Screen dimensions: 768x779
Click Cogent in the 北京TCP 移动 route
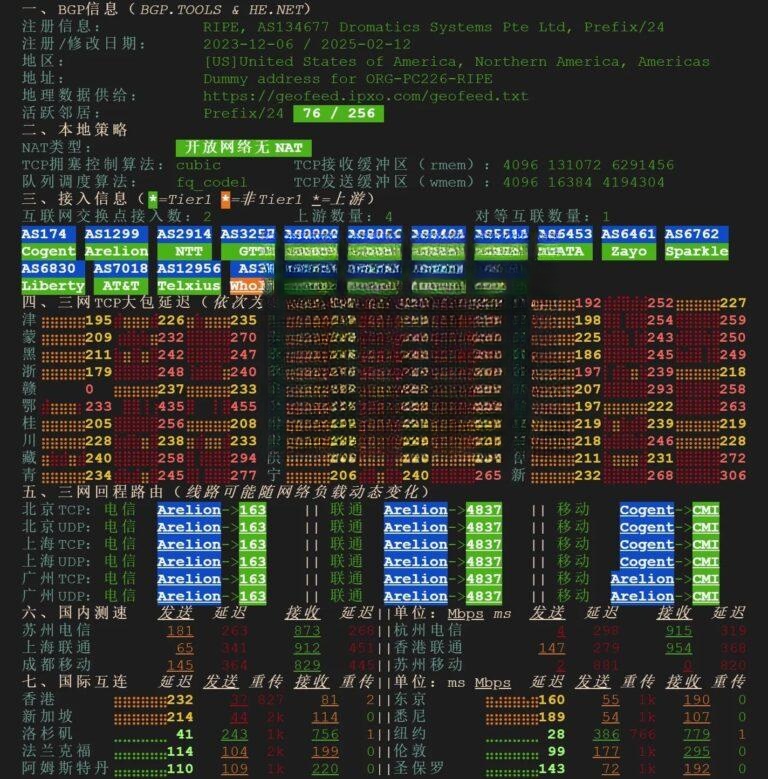click(646, 510)
